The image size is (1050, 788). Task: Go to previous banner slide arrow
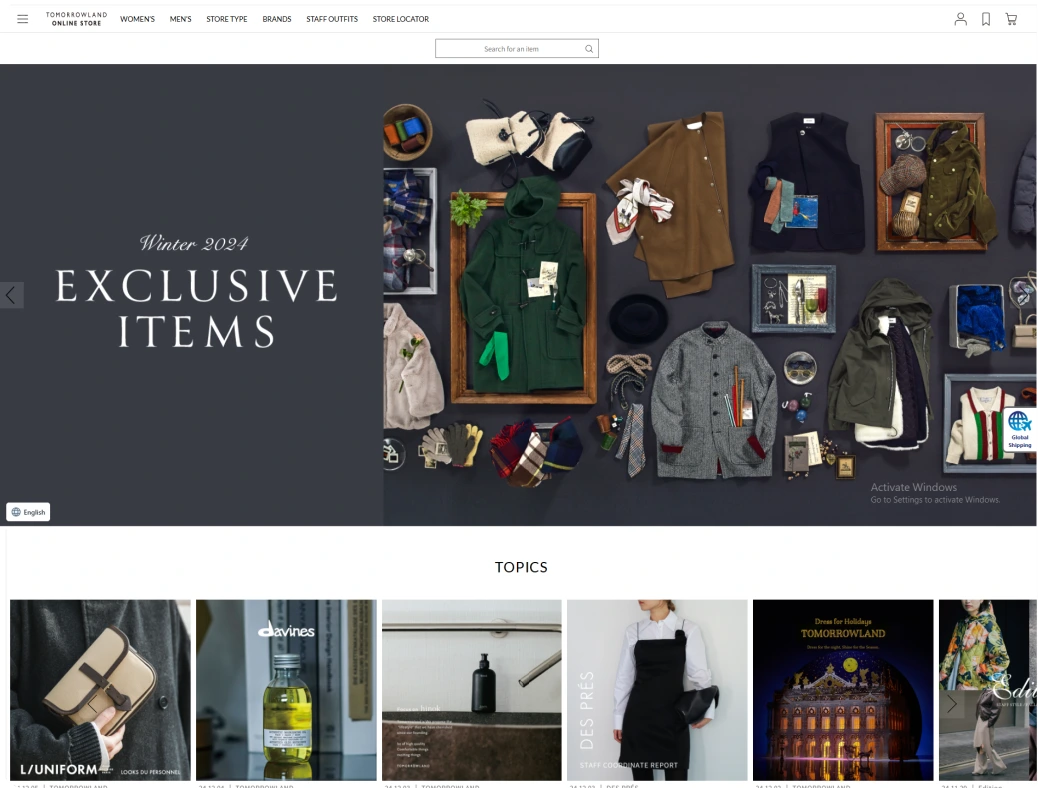[x=8, y=294]
